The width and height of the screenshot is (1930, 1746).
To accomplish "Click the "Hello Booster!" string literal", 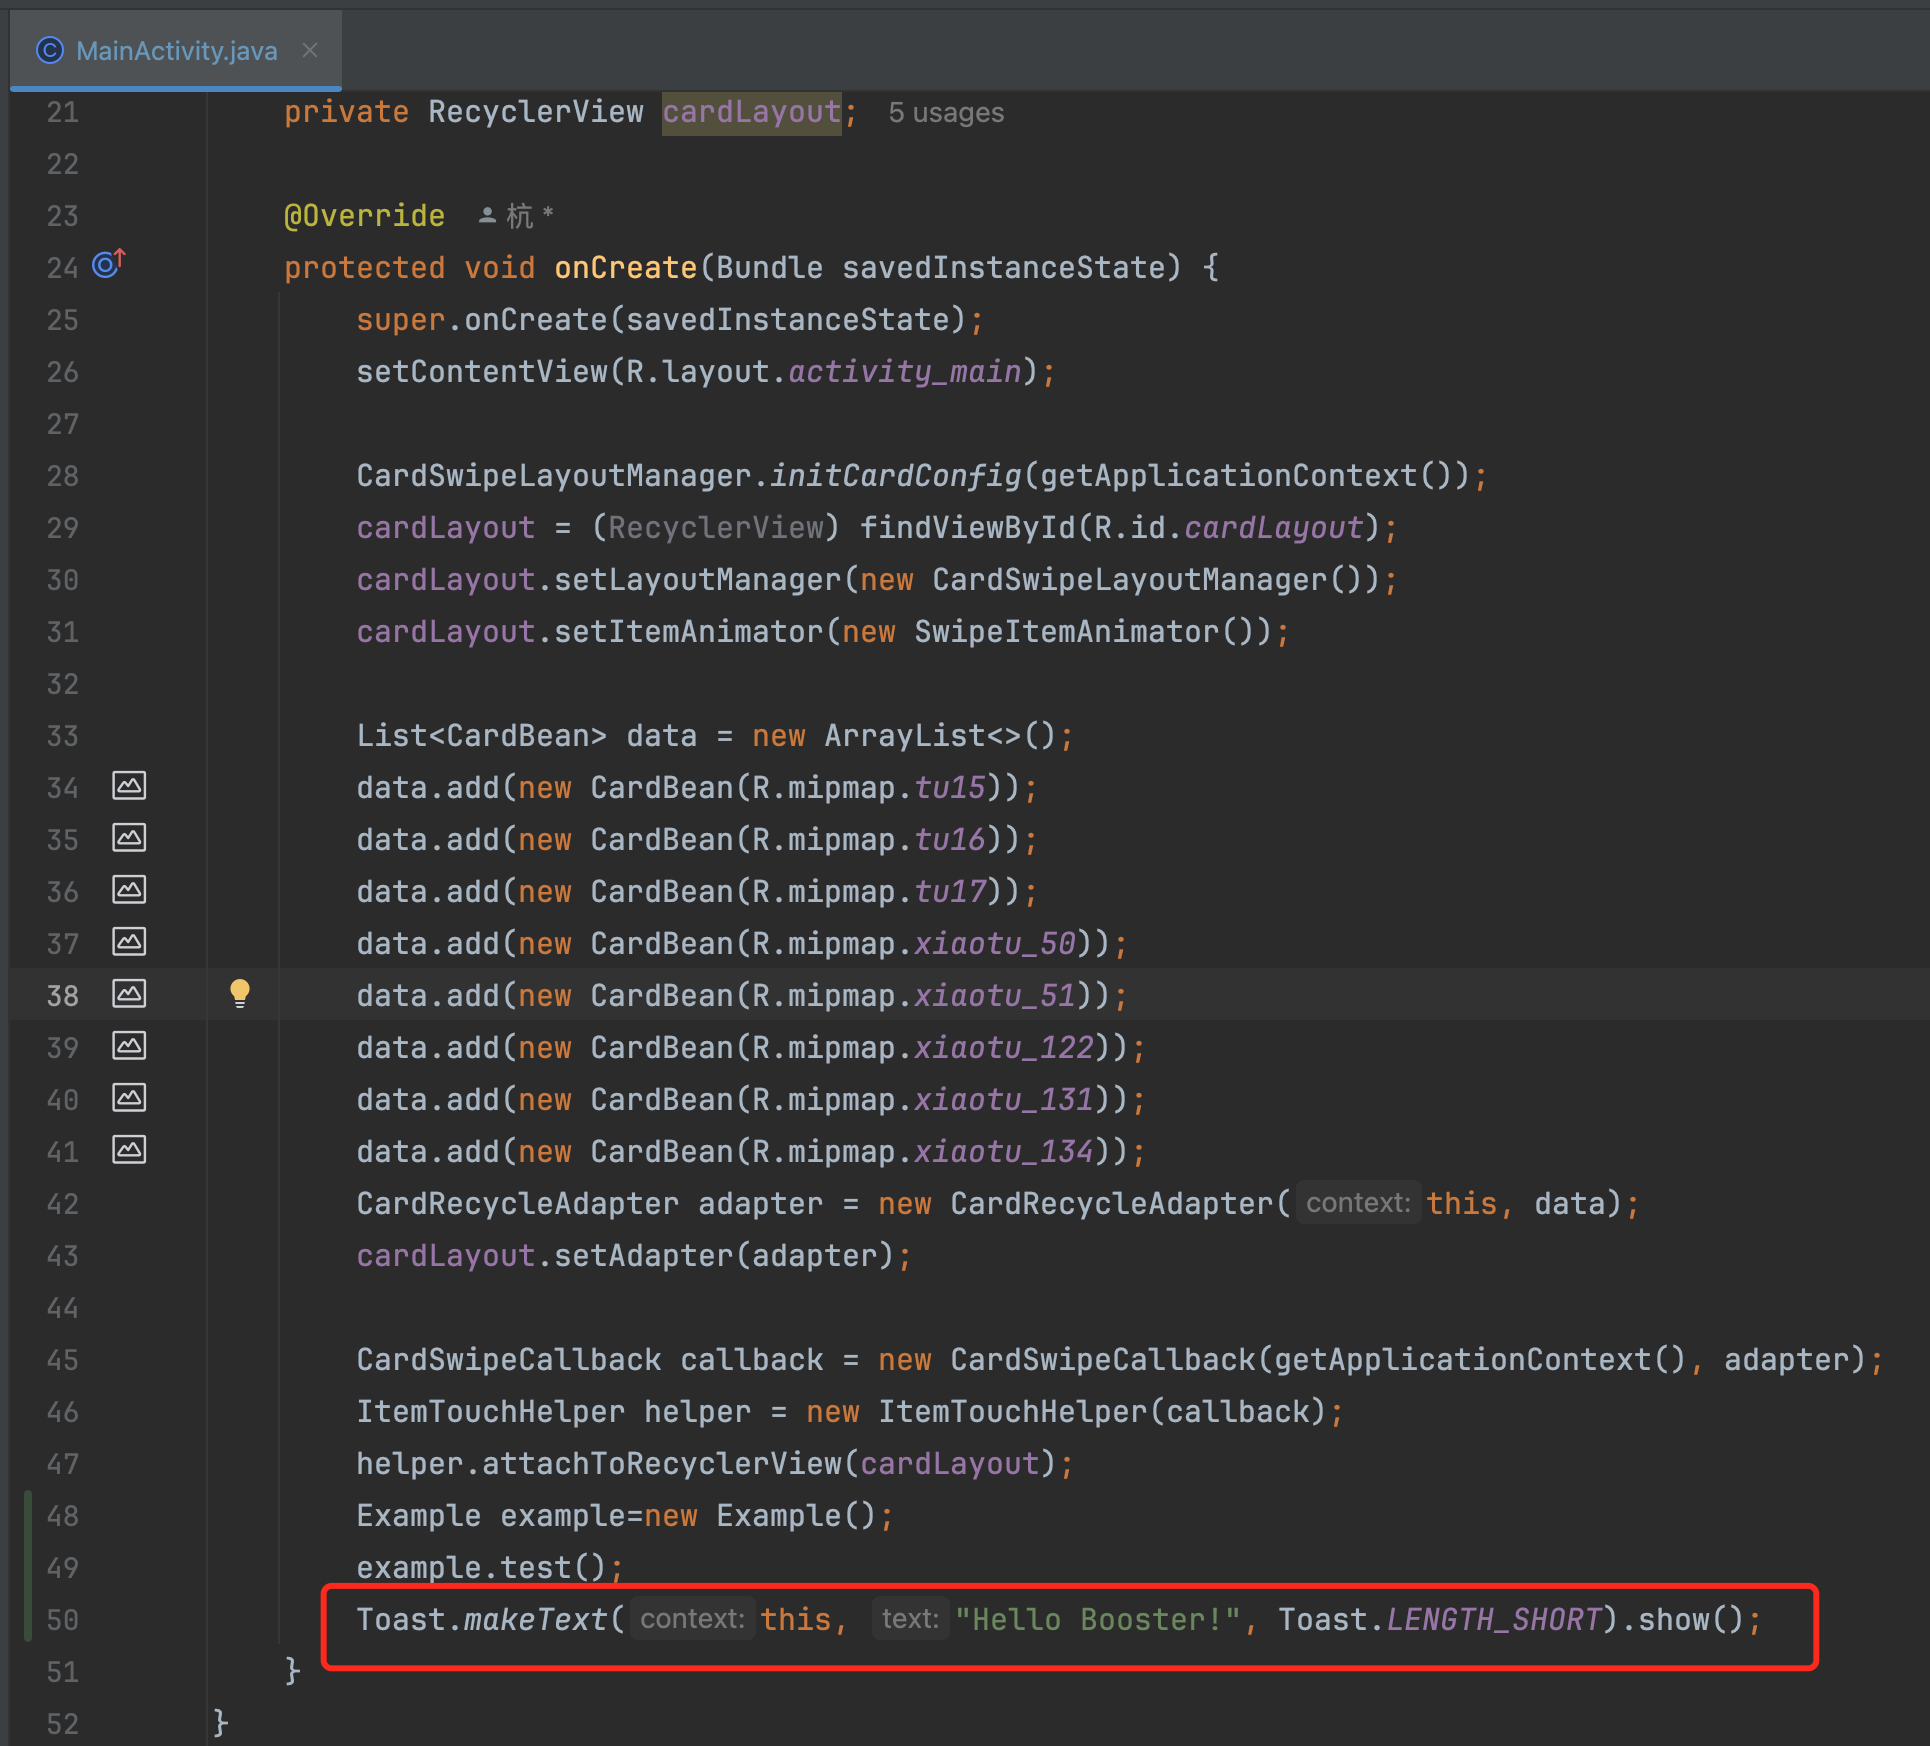I will 1097,1620.
